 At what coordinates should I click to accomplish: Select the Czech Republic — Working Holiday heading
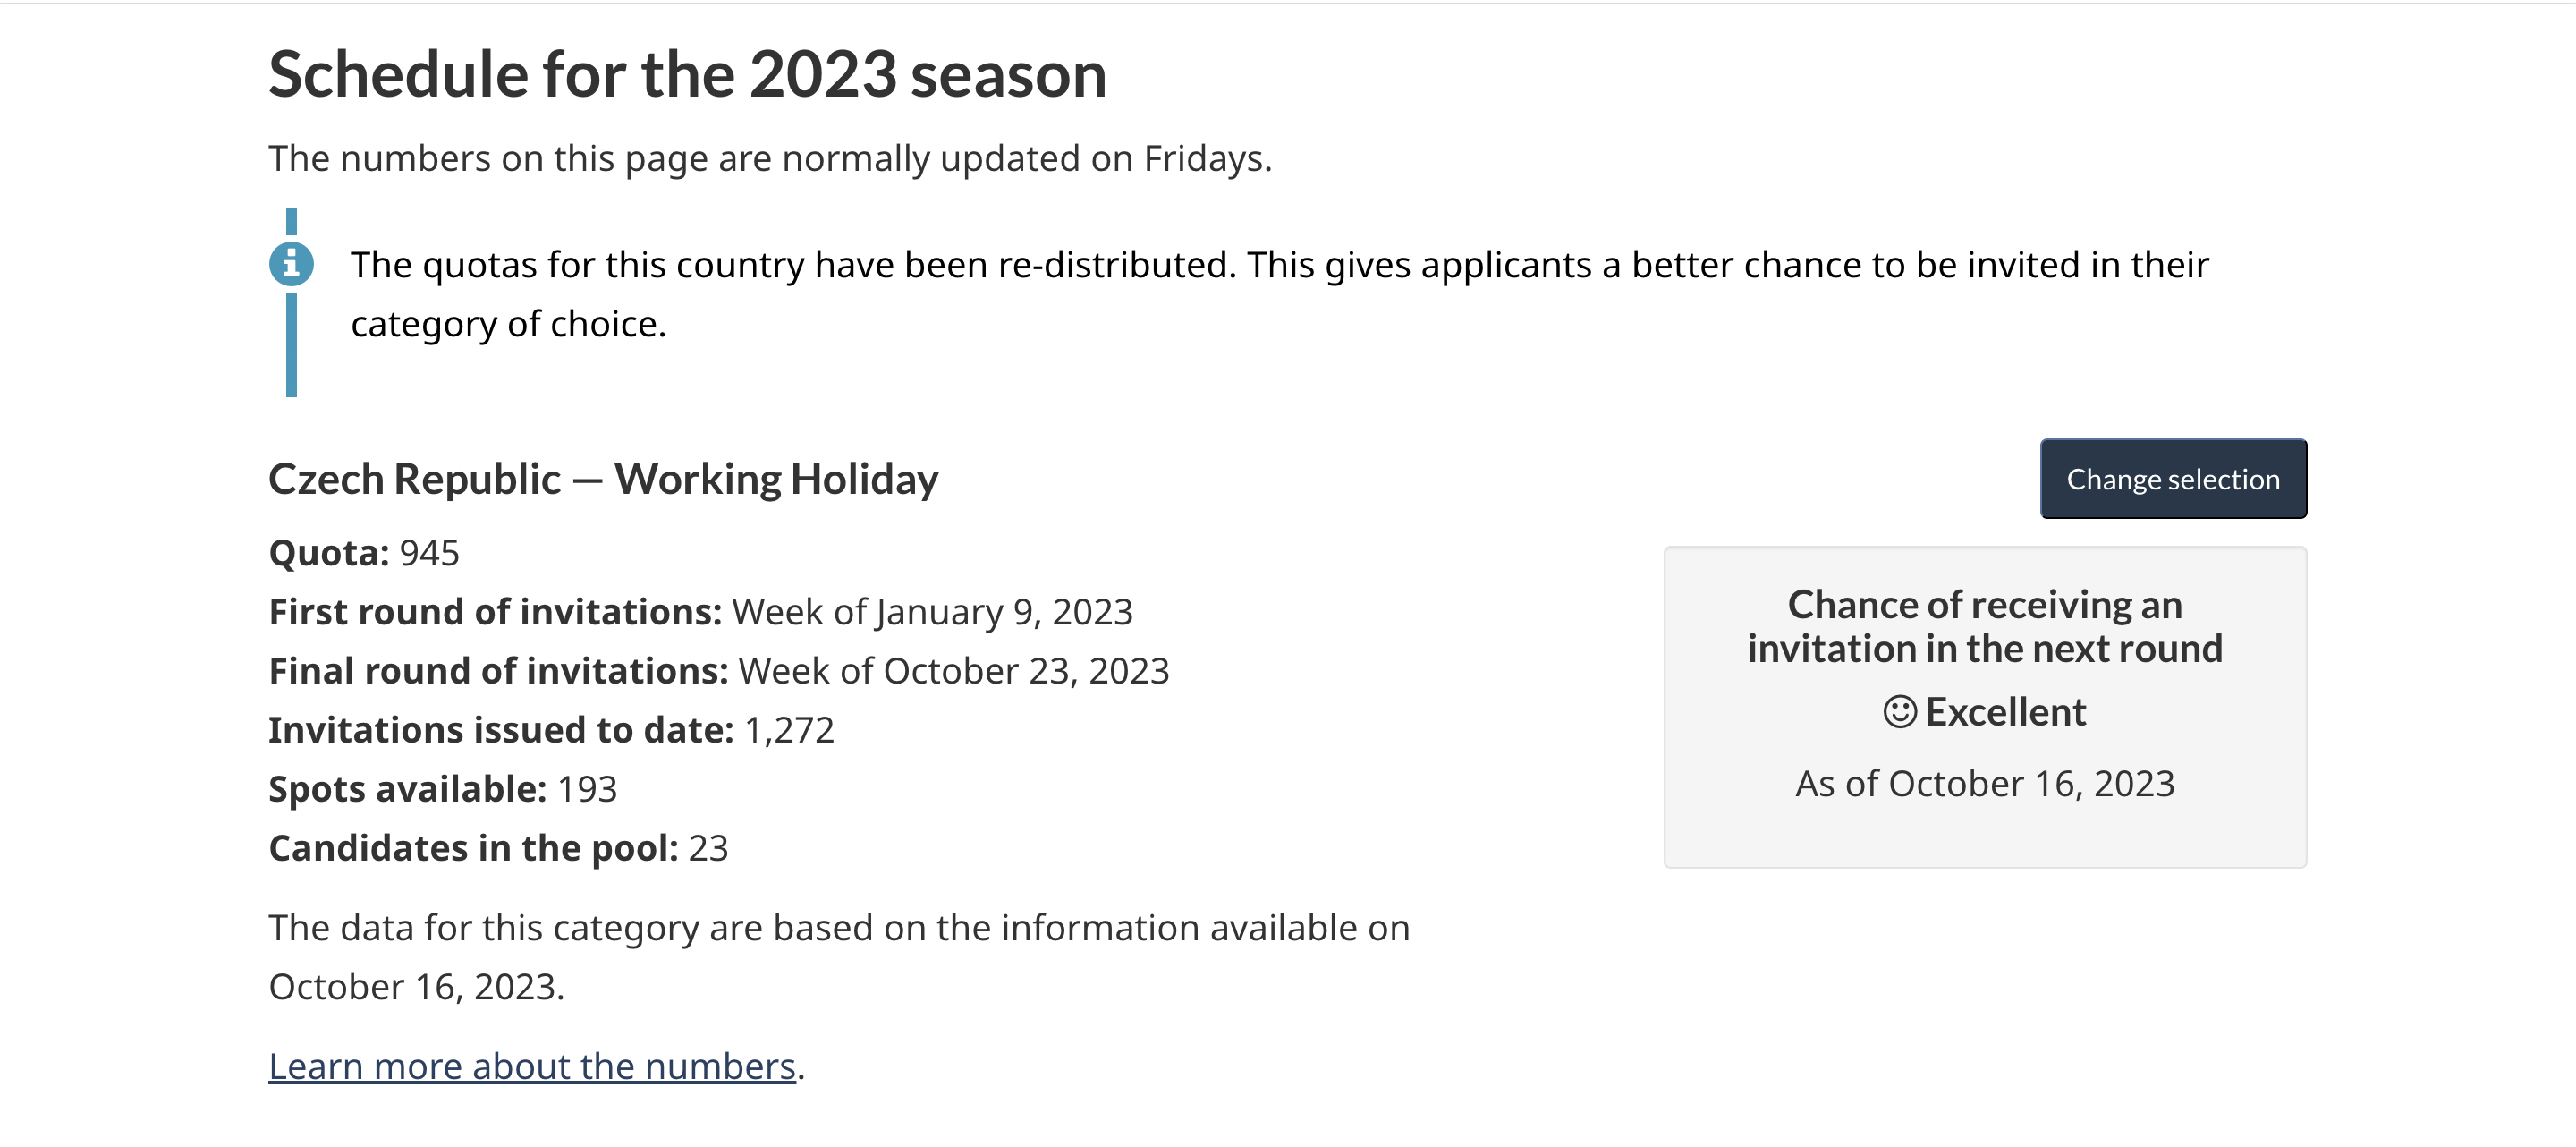tap(603, 479)
